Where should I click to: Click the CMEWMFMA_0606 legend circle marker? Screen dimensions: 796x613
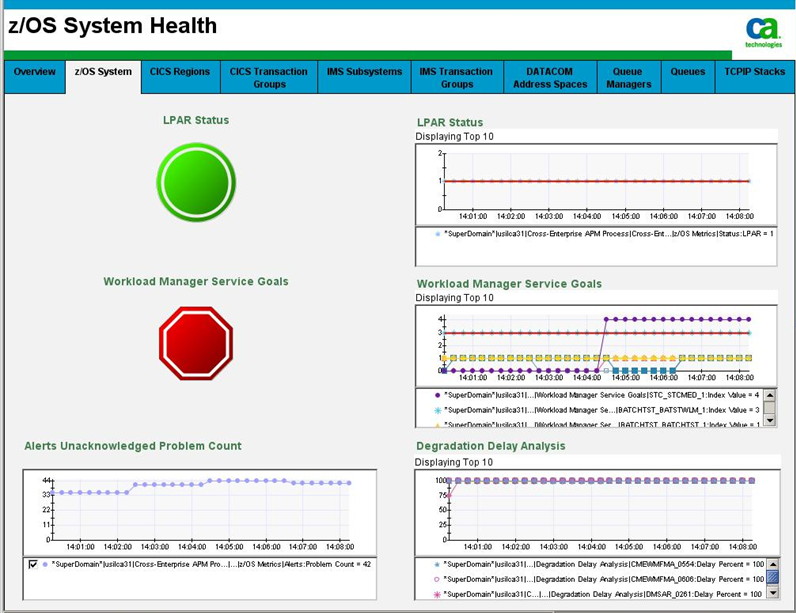[x=437, y=579]
